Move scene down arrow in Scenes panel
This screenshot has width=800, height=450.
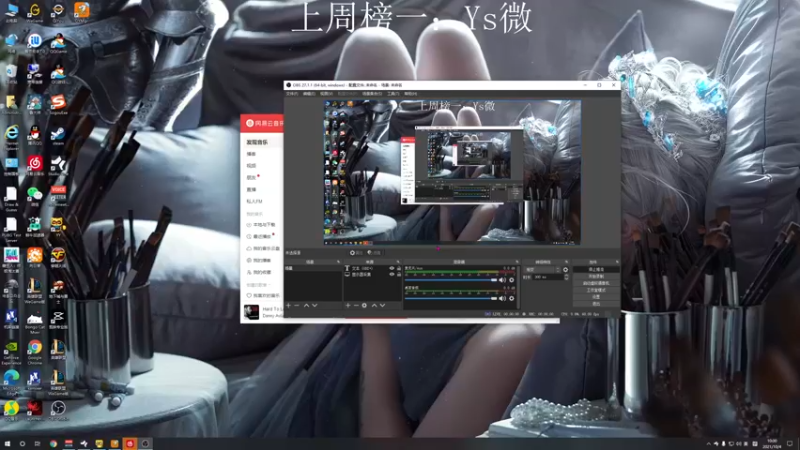tap(315, 305)
